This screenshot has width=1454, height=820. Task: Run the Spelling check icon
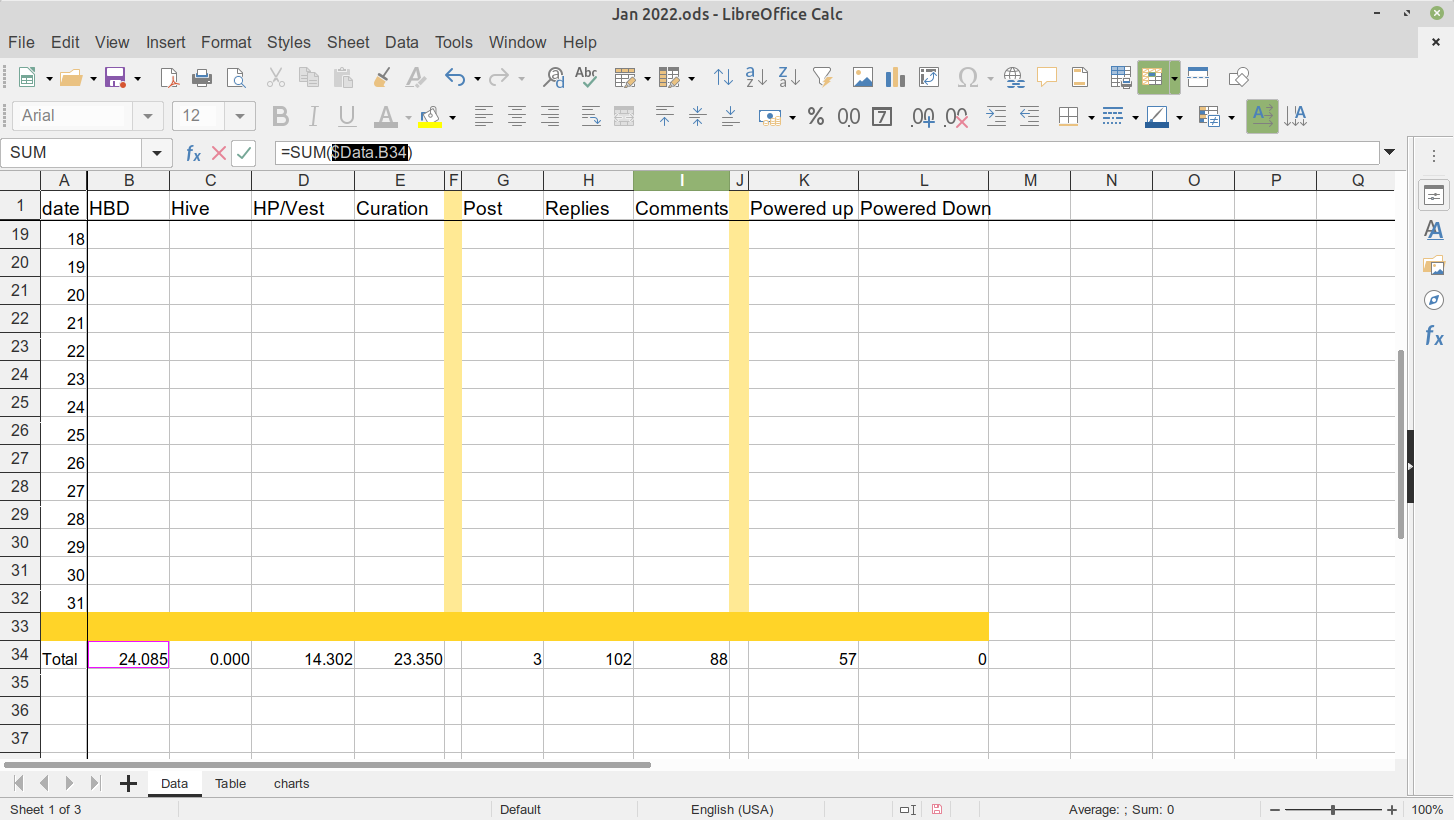(x=586, y=78)
